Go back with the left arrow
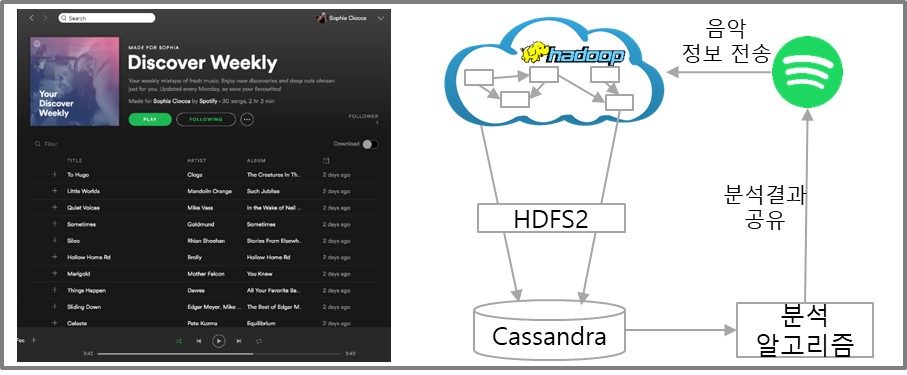 click(x=32, y=19)
